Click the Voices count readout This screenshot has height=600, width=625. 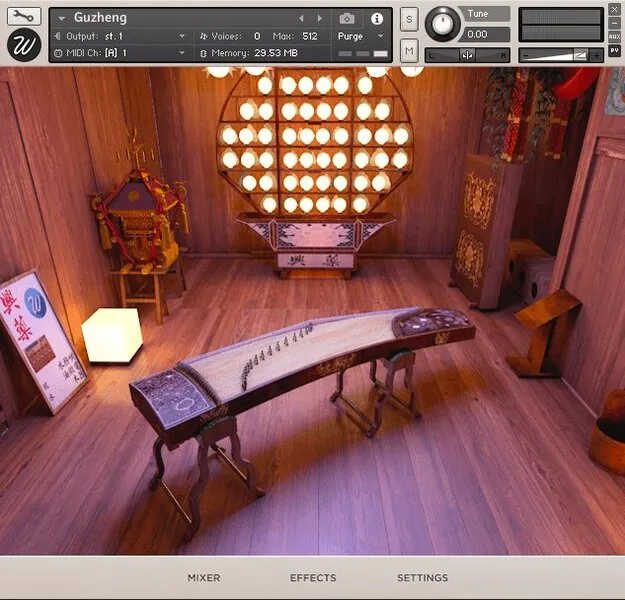[x=257, y=36]
